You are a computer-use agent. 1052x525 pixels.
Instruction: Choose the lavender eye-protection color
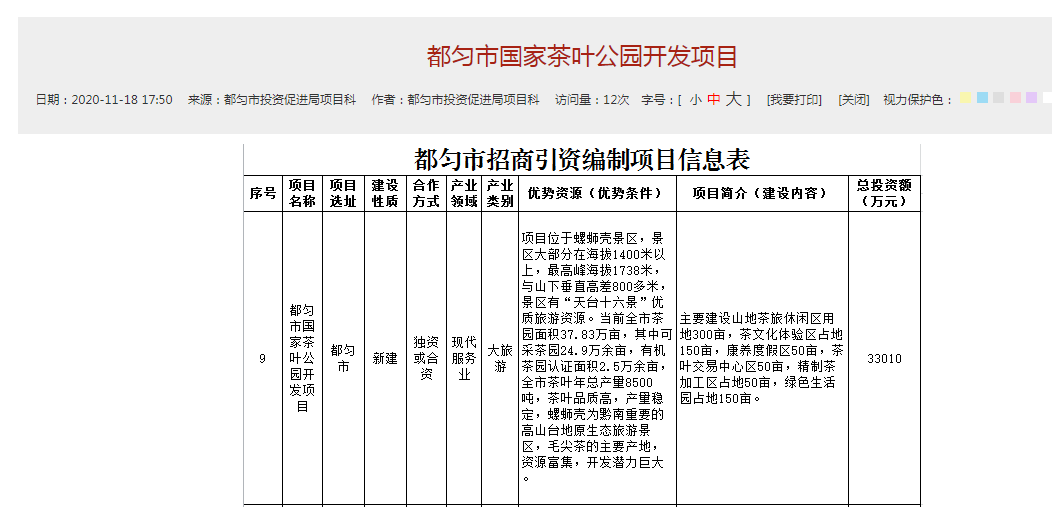[x=1031, y=97]
